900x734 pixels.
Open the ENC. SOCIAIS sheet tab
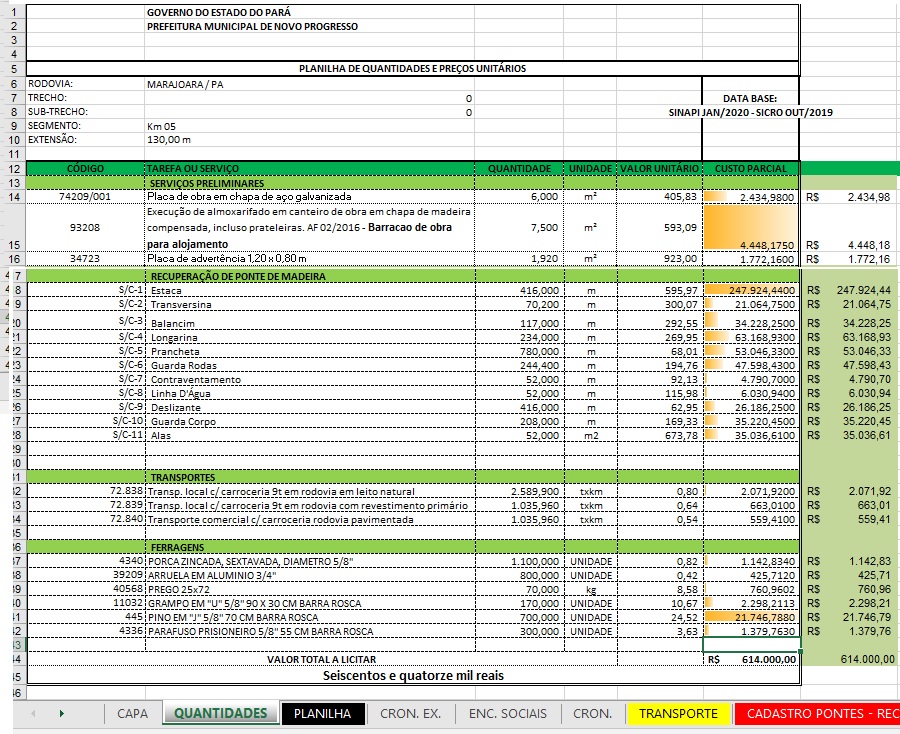click(507, 713)
